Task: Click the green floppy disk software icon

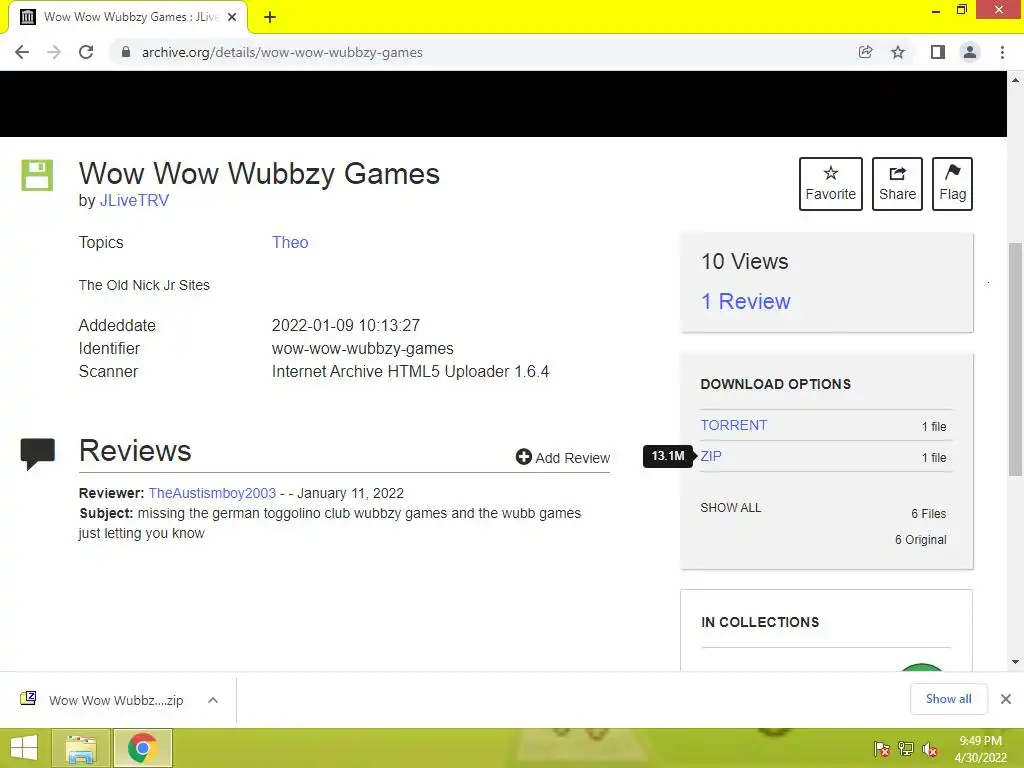Action: pos(37,175)
